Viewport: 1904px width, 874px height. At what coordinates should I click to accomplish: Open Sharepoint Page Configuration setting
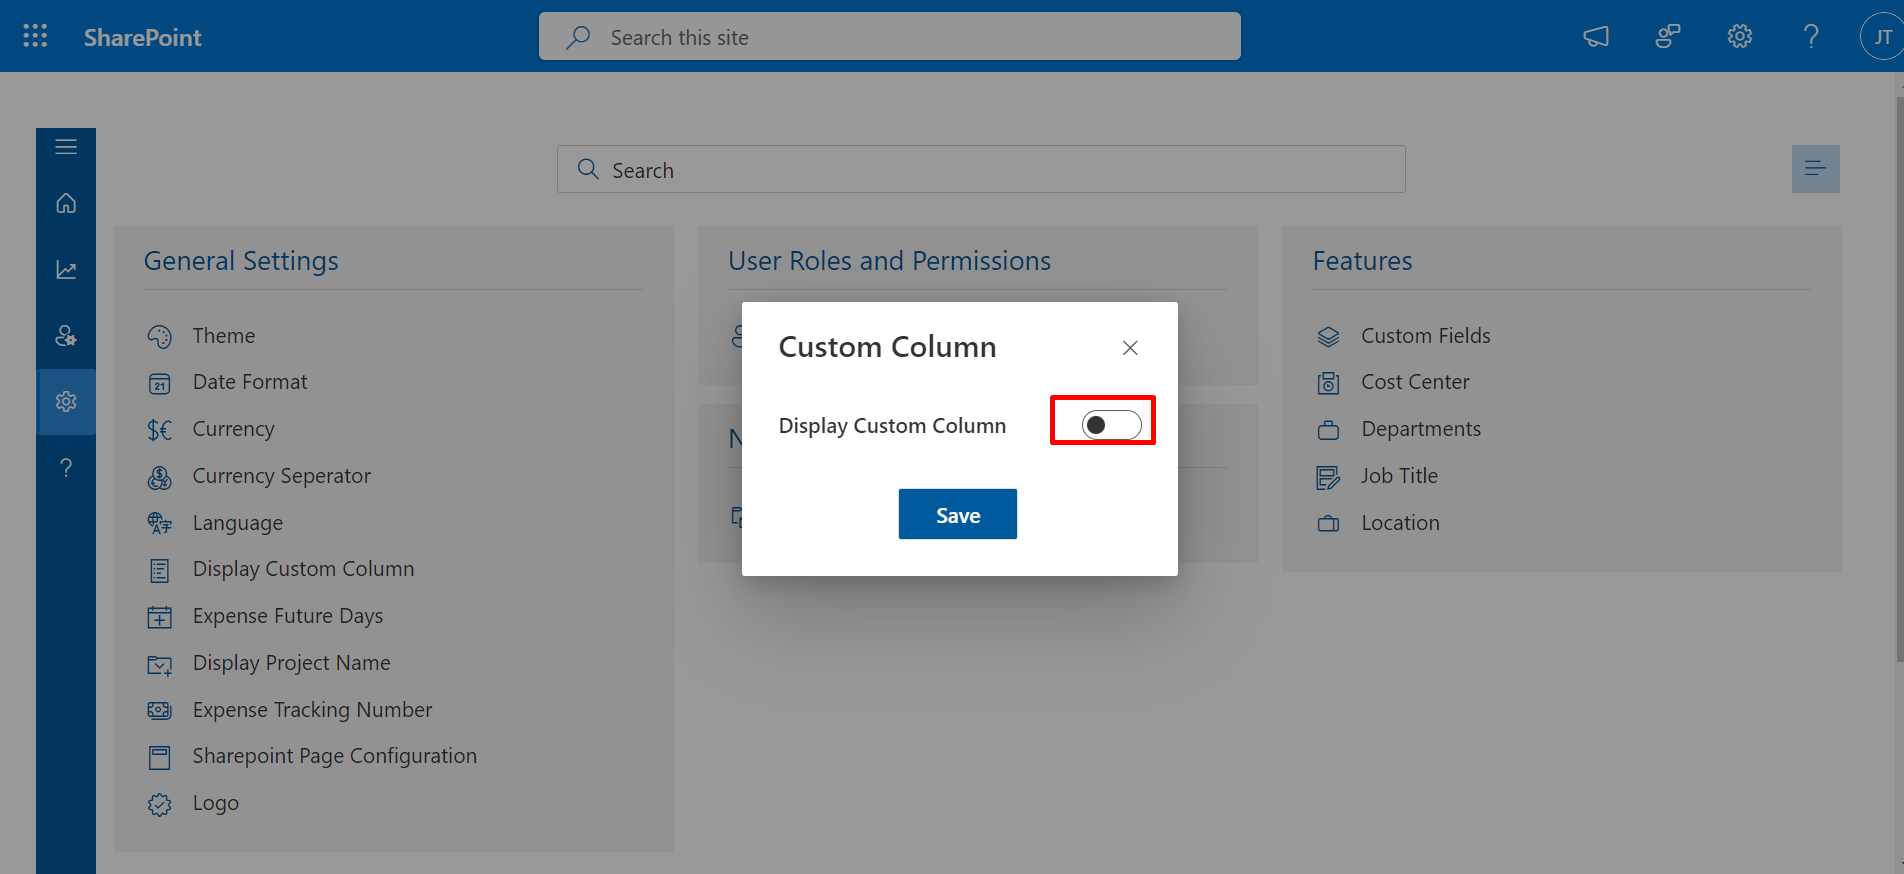coord(334,756)
